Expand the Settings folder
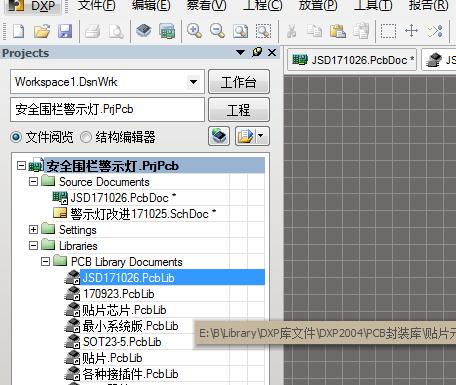This screenshot has height=385, width=456. pyautogui.click(x=33, y=230)
